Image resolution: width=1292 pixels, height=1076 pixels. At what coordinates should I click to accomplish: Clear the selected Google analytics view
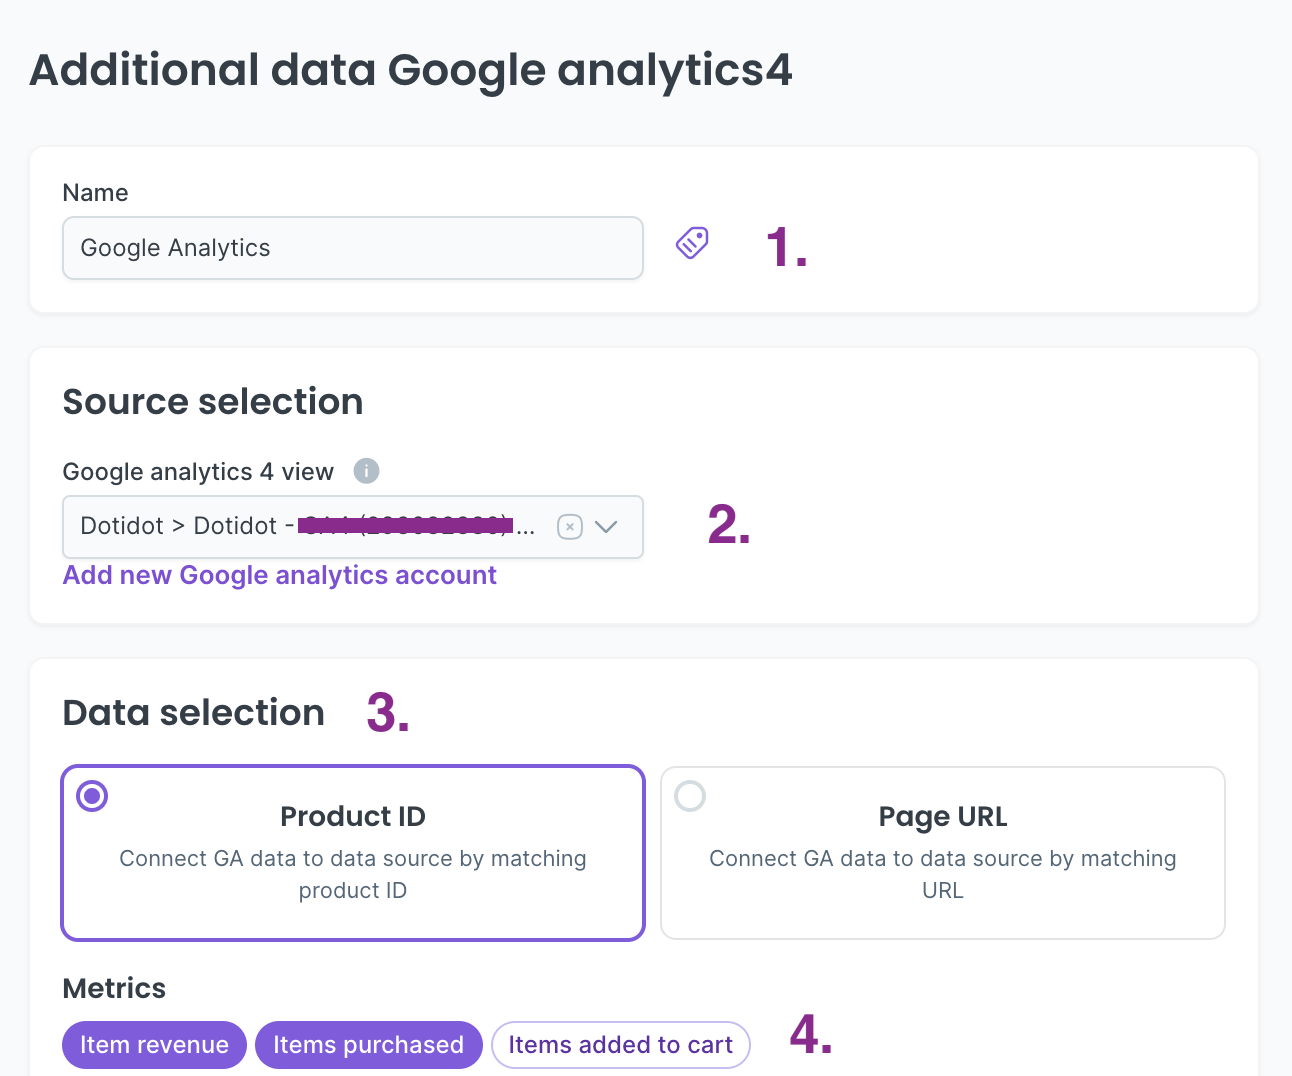[x=570, y=527]
